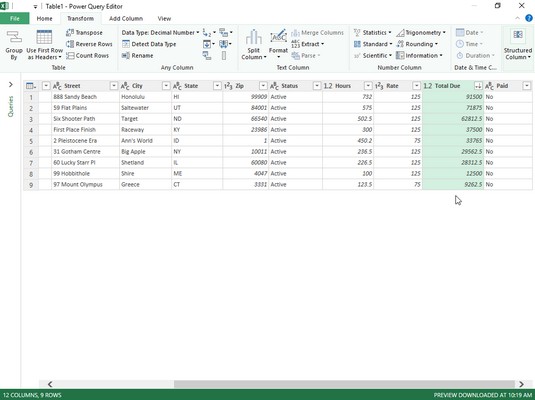Collapse the ribbon with the caret
Viewport: 535px width, 400px height.
click(518, 18)
